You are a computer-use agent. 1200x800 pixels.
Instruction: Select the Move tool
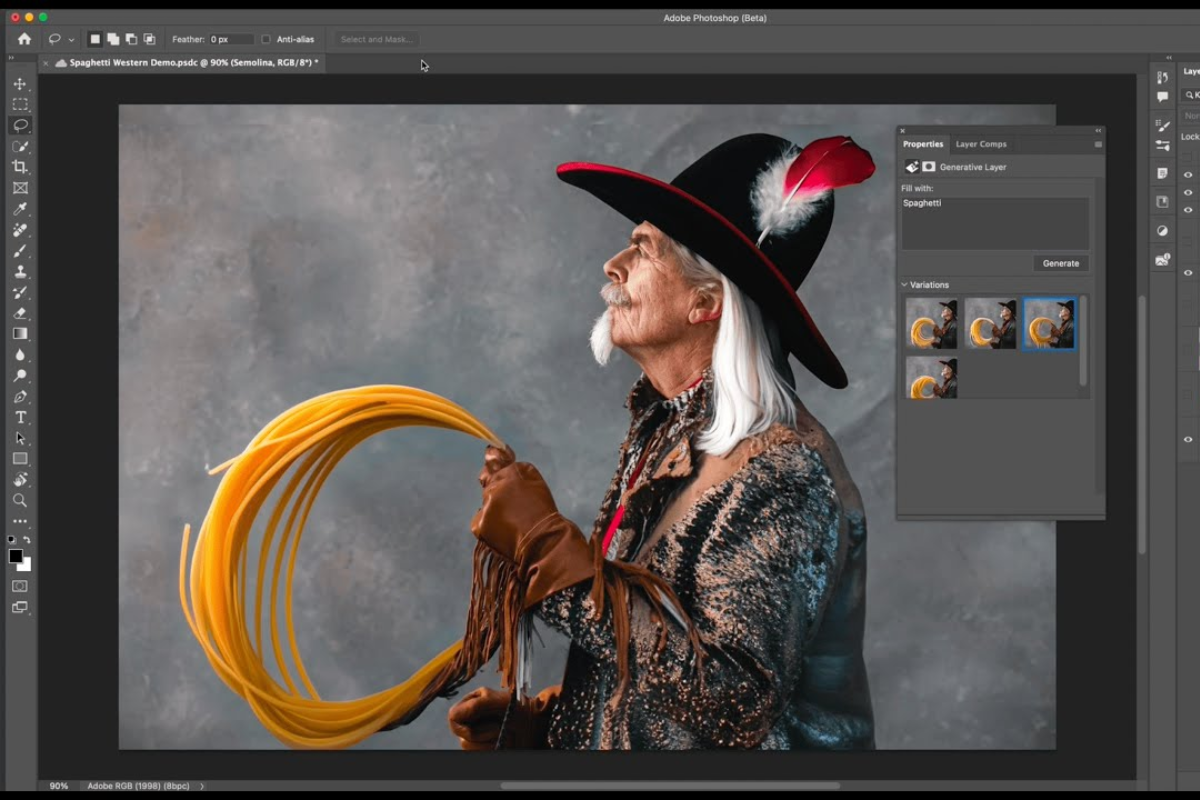coord(20,84)
